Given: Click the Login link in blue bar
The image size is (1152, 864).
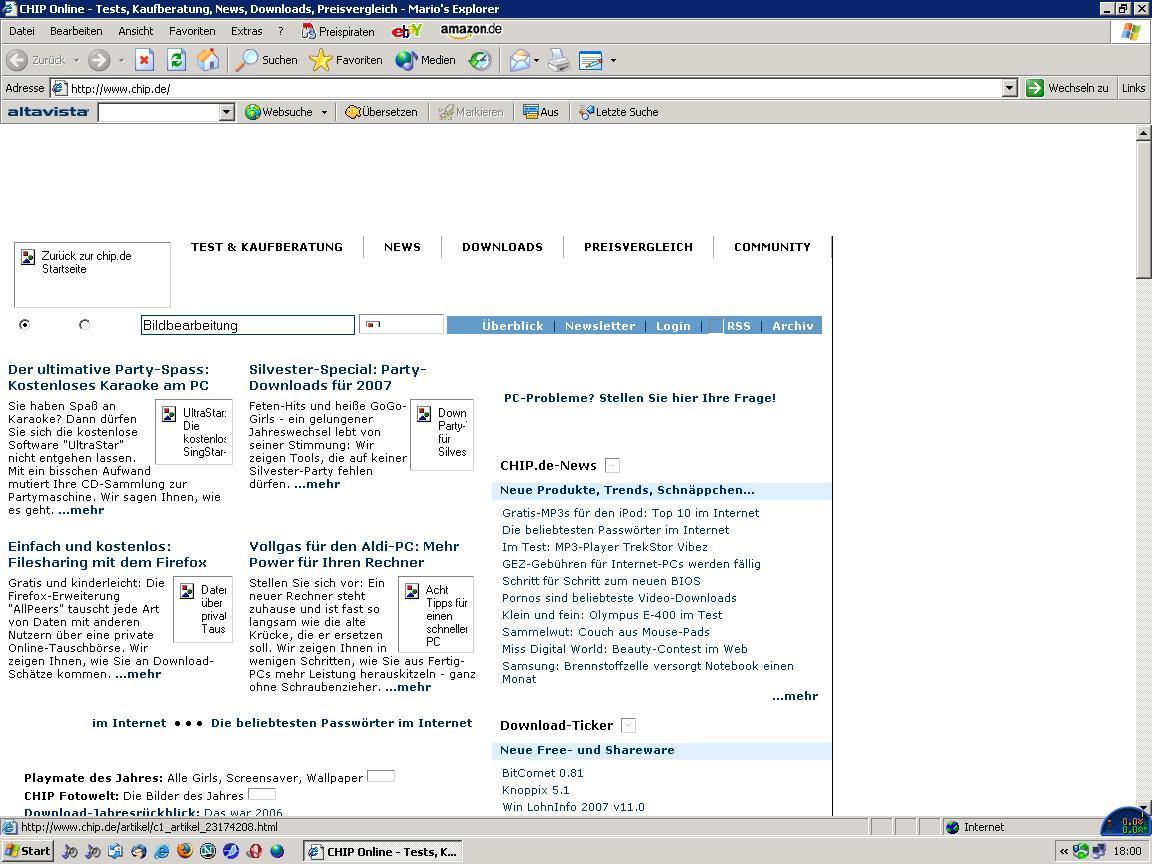Looking at the screenshot, I should (x=673, y=325).
